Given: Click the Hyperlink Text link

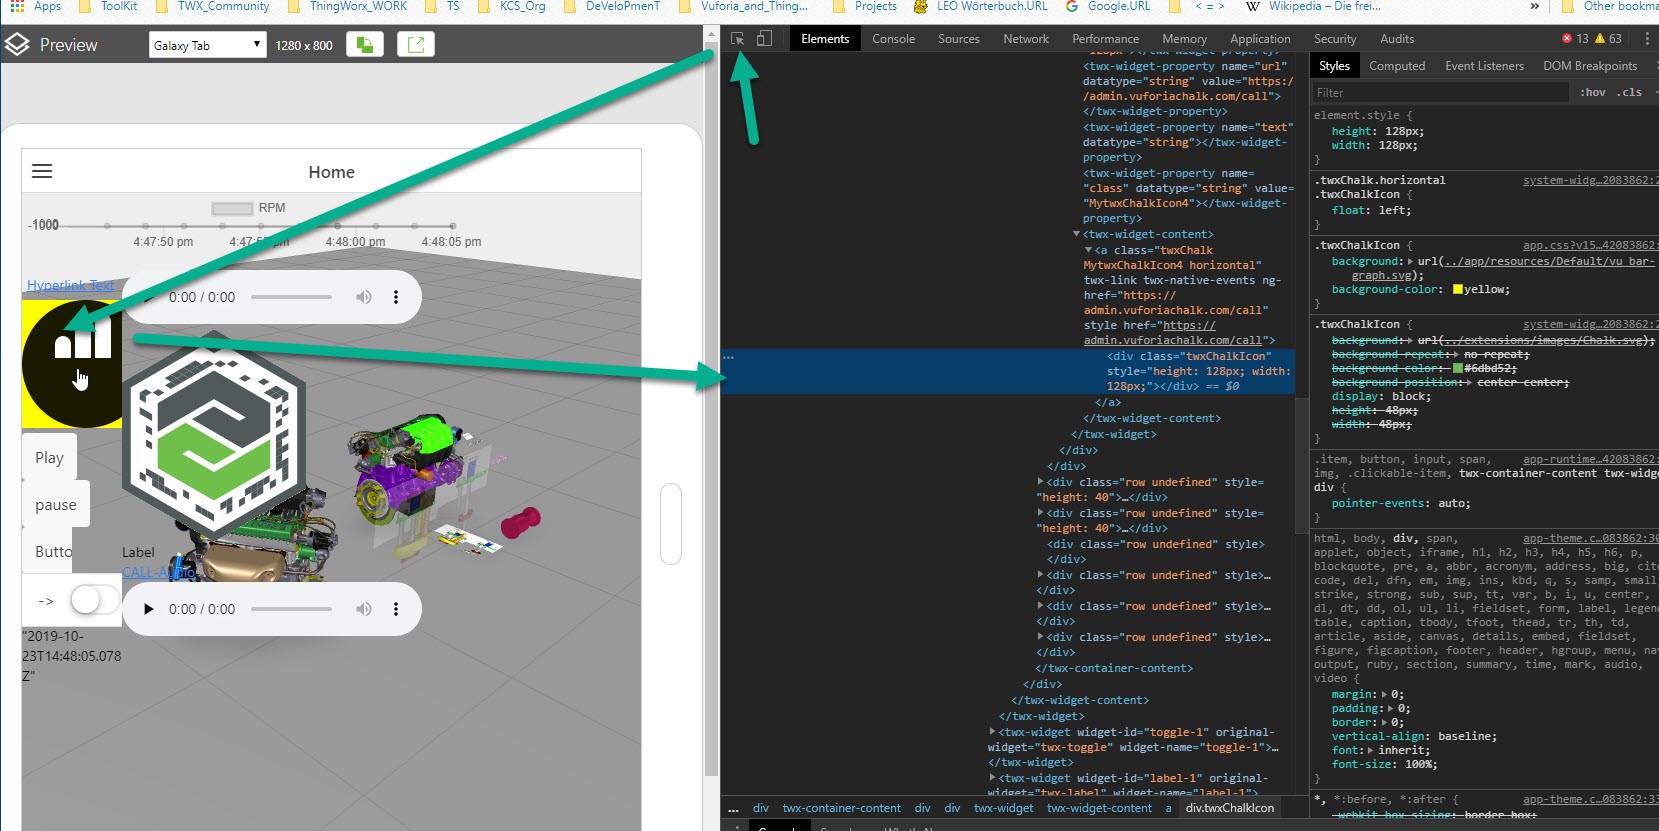Looking at the screenshot, I should pyautogui.click(x=70, y=285).
